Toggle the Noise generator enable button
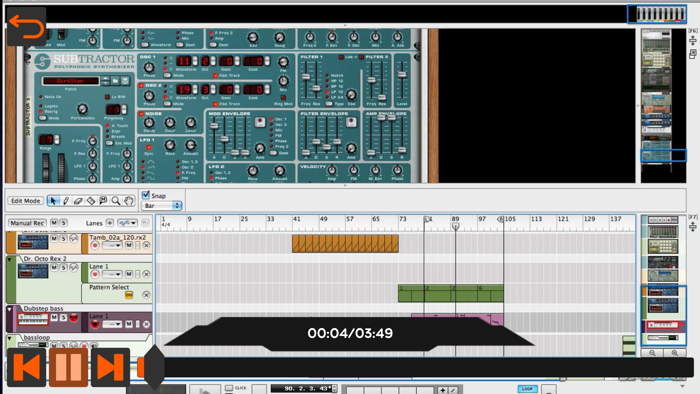The height and width of the screenshot is (394, 700). (x=142, y=114)
